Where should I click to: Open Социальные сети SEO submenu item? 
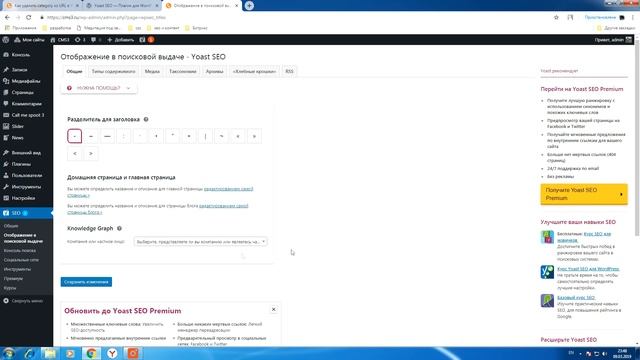pos(21,260)
